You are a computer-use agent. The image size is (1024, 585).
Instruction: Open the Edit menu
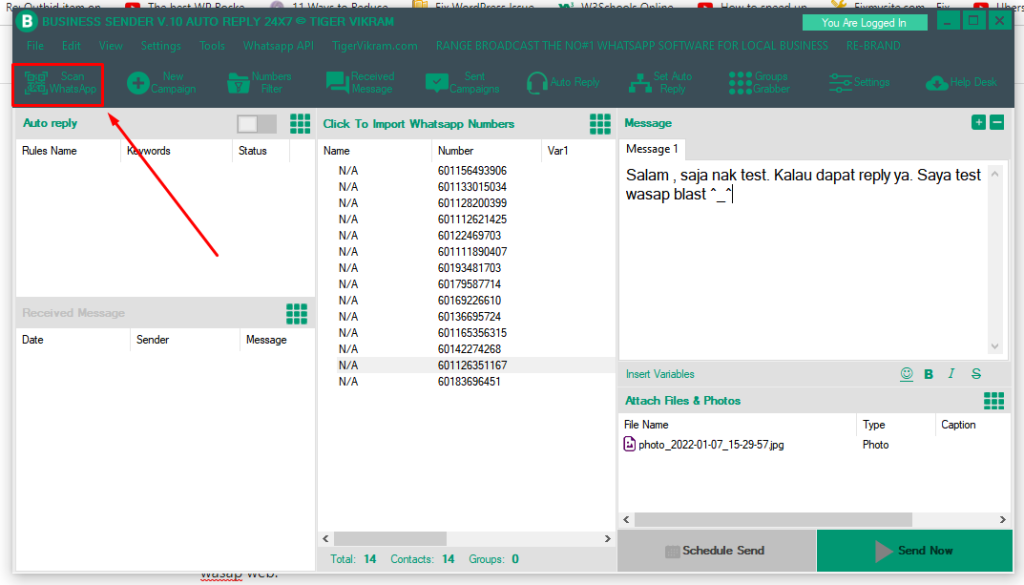tap(71, 46)
